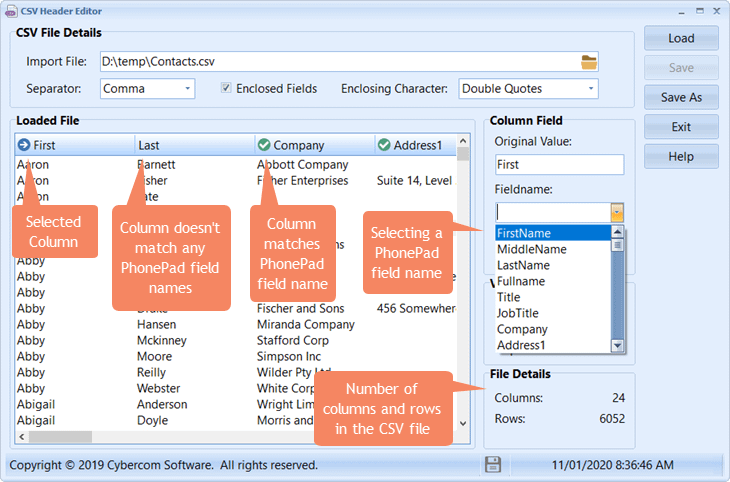
Task: Click the cell 'Abbott Company'
Action: pyautogui.click(x=302, y=164)
